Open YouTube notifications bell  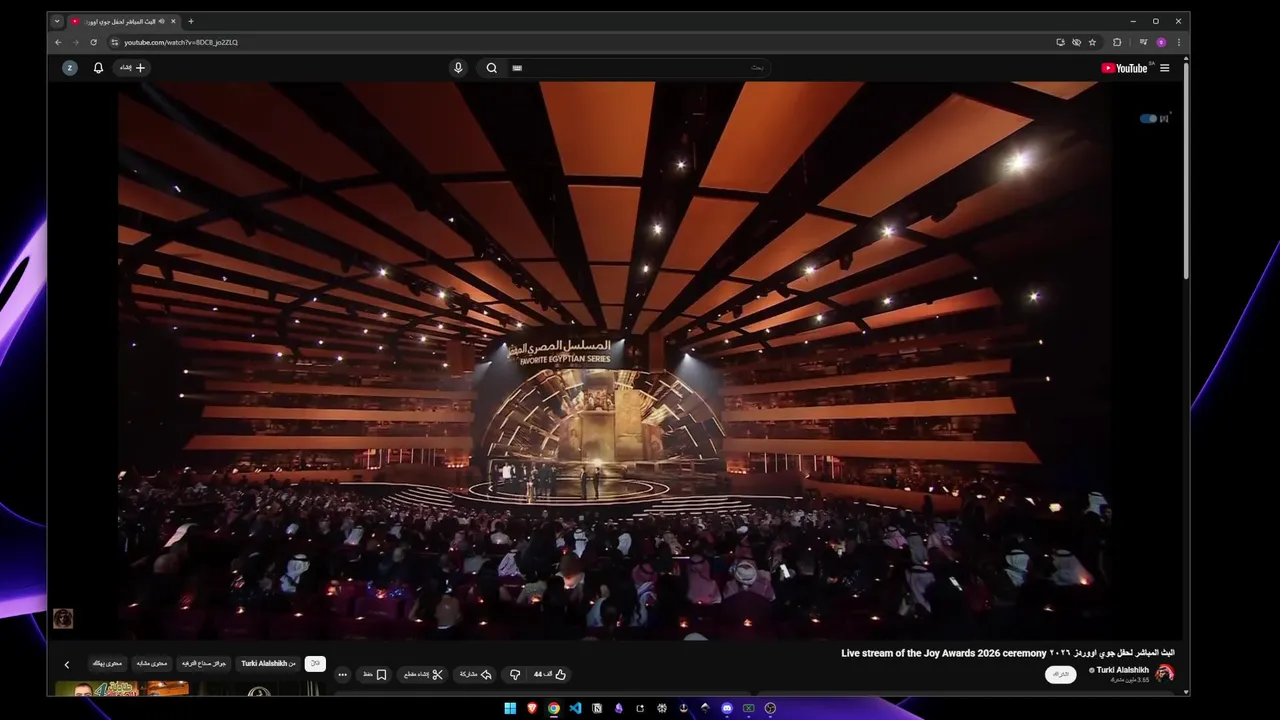[x=98, y=68]
